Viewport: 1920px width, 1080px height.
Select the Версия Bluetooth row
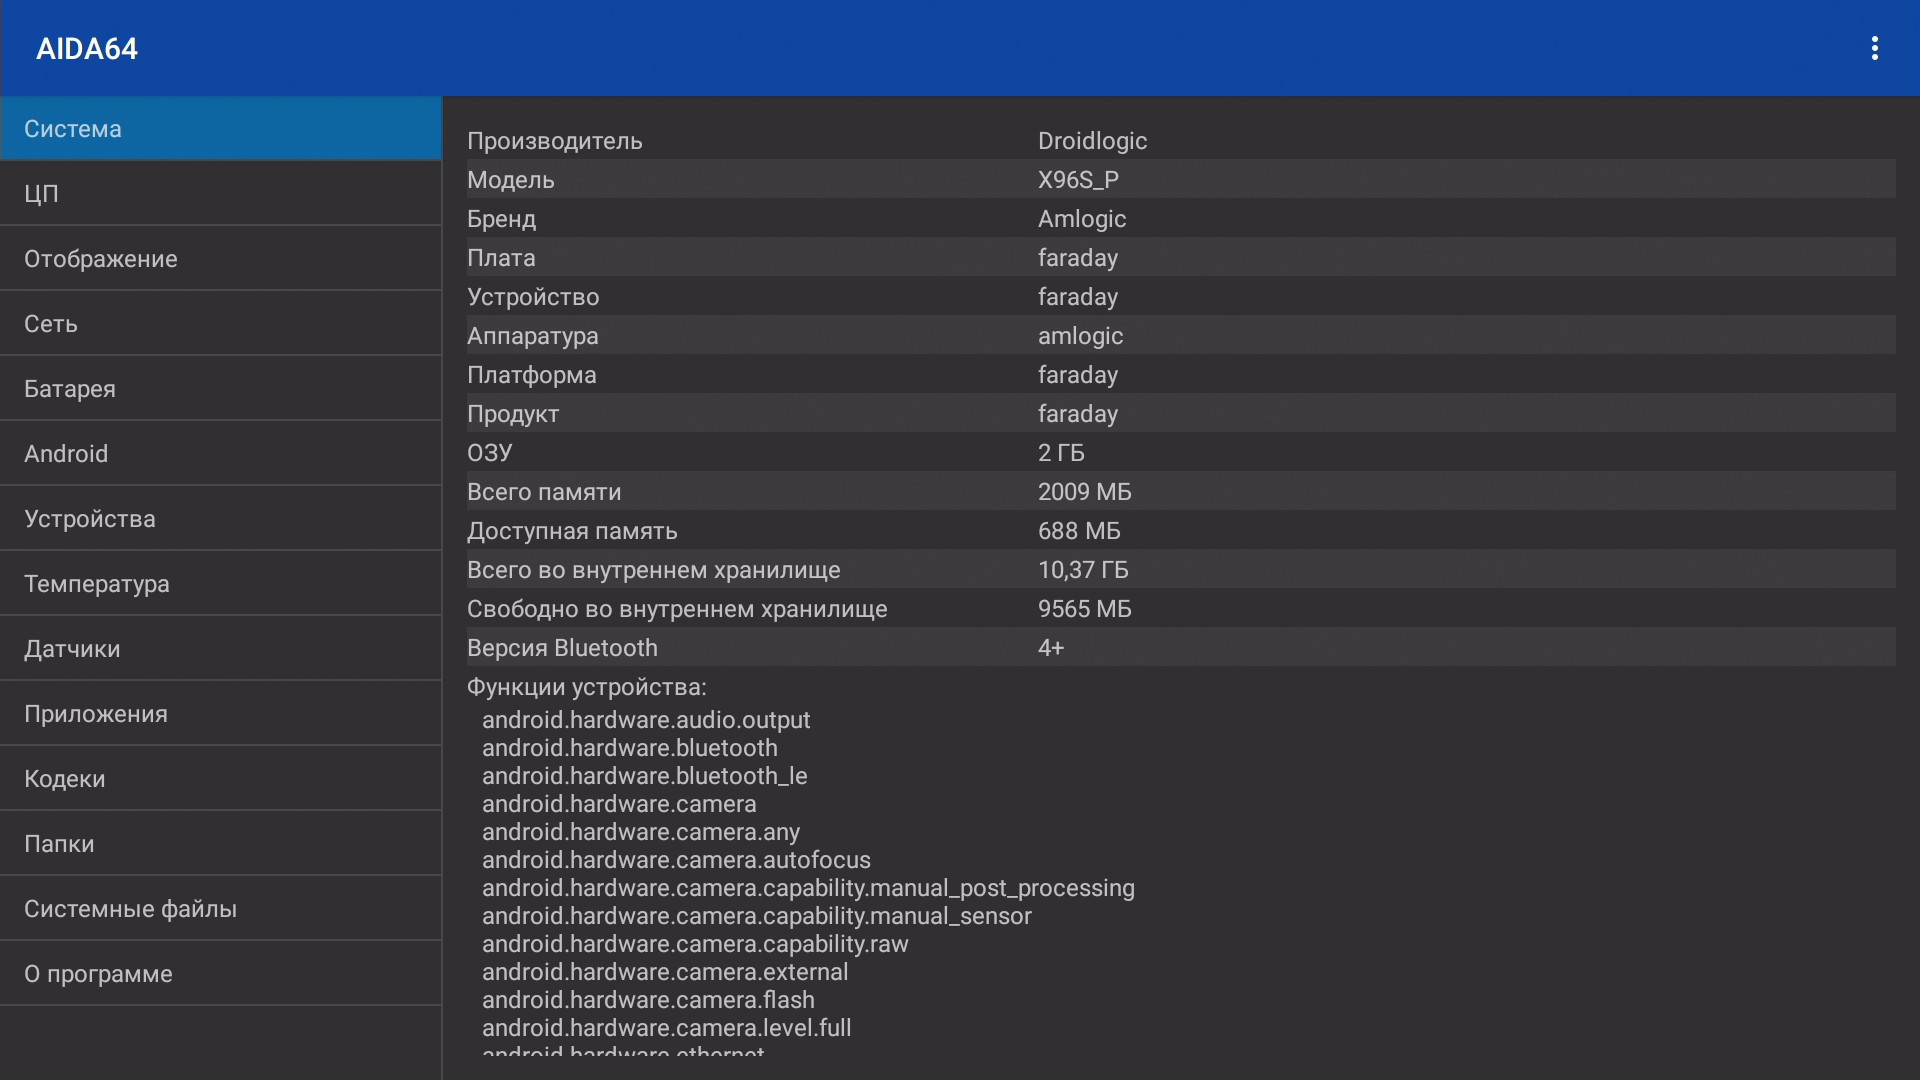tap(1180, 648)
